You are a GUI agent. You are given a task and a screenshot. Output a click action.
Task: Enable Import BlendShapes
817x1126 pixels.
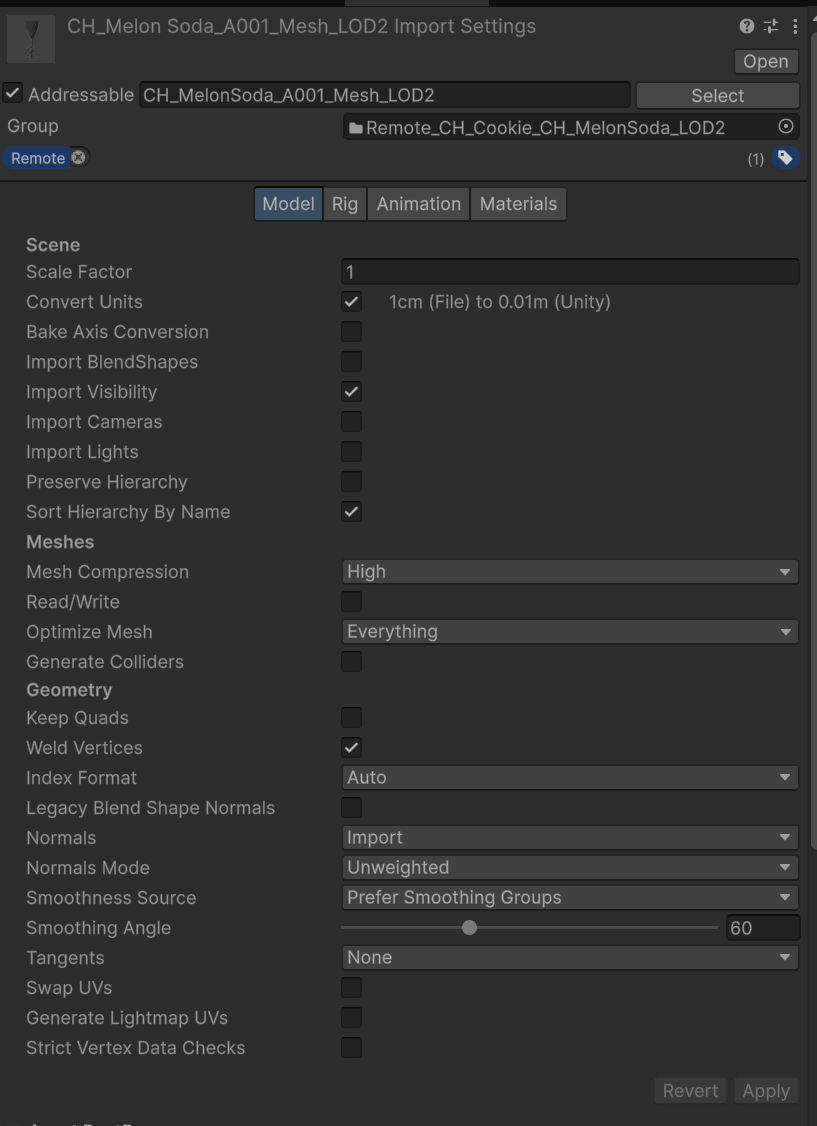pyautogui.click(x=351, y=362)
